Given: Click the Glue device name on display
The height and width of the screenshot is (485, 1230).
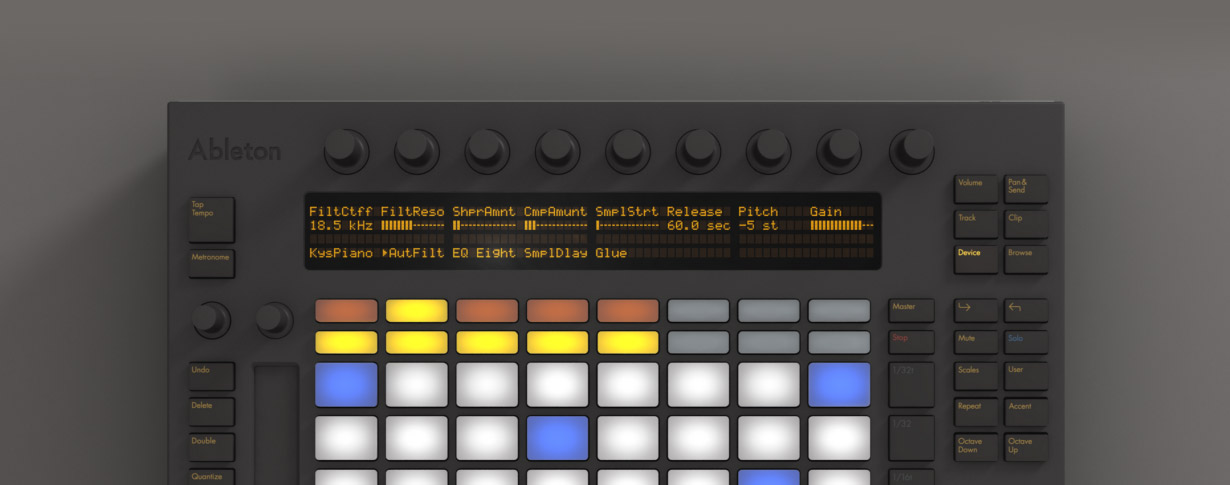Looking at the screenshot, I should [x=611, y=254].
